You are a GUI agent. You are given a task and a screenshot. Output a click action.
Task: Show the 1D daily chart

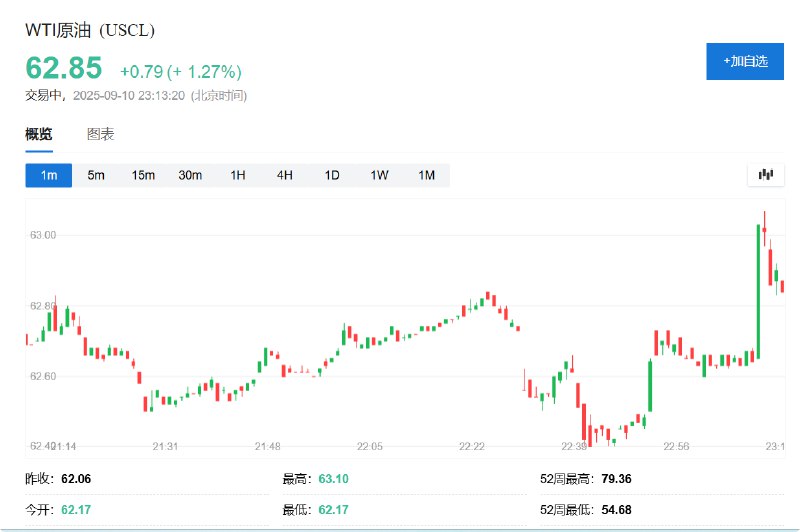coord(332,175)
